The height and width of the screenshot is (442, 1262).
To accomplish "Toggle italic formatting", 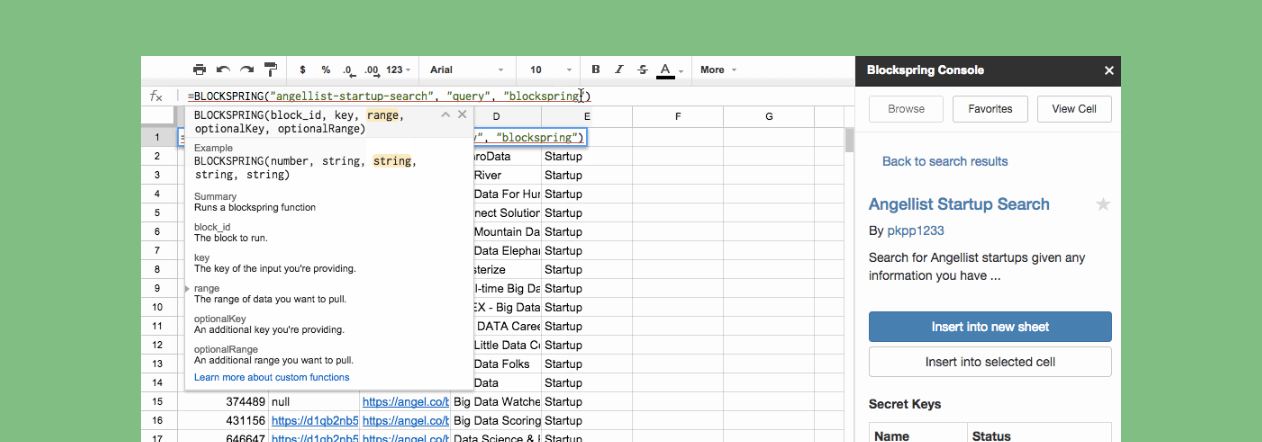I will click(x=619, y=70).
